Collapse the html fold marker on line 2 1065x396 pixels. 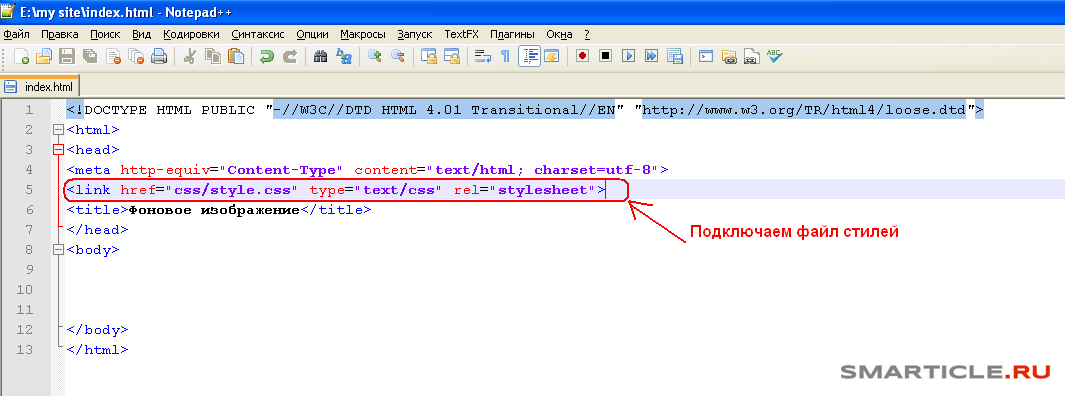click(57, 130)
